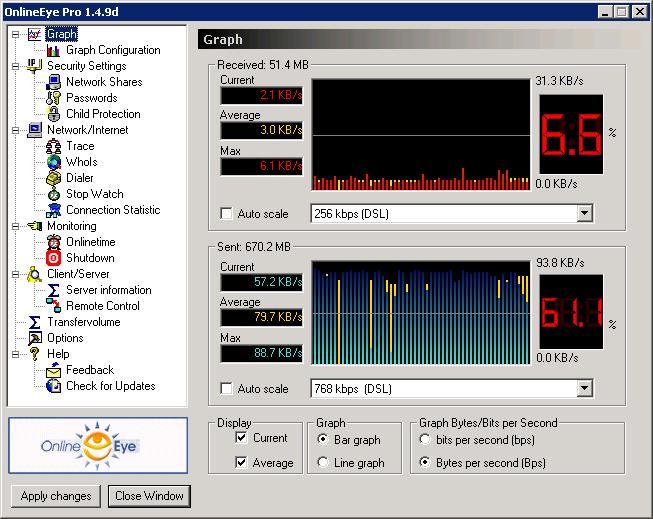Enable Auto scale for Sent graph
This screenshot has height=519, width=653.
(x=227, y=389)
